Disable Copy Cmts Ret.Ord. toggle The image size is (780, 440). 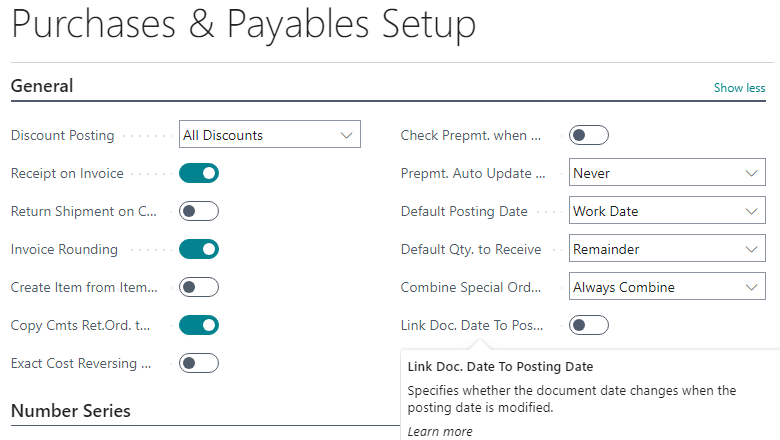[199, 325]
